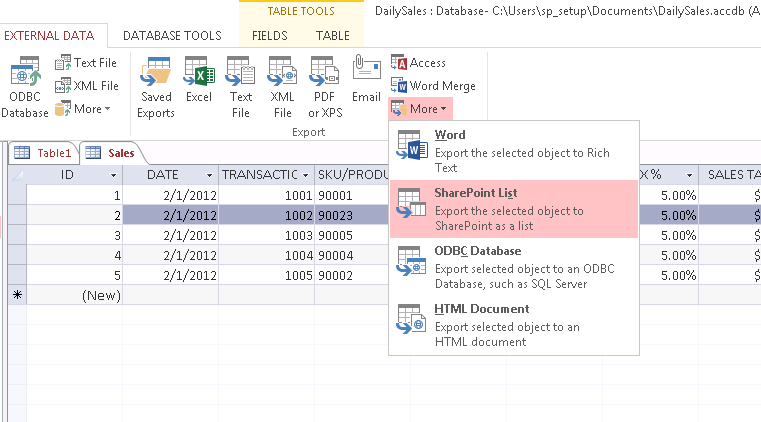Click the new record row selector asterisk
This screenshot has height=422, width=761.
(x=17, y=295)
